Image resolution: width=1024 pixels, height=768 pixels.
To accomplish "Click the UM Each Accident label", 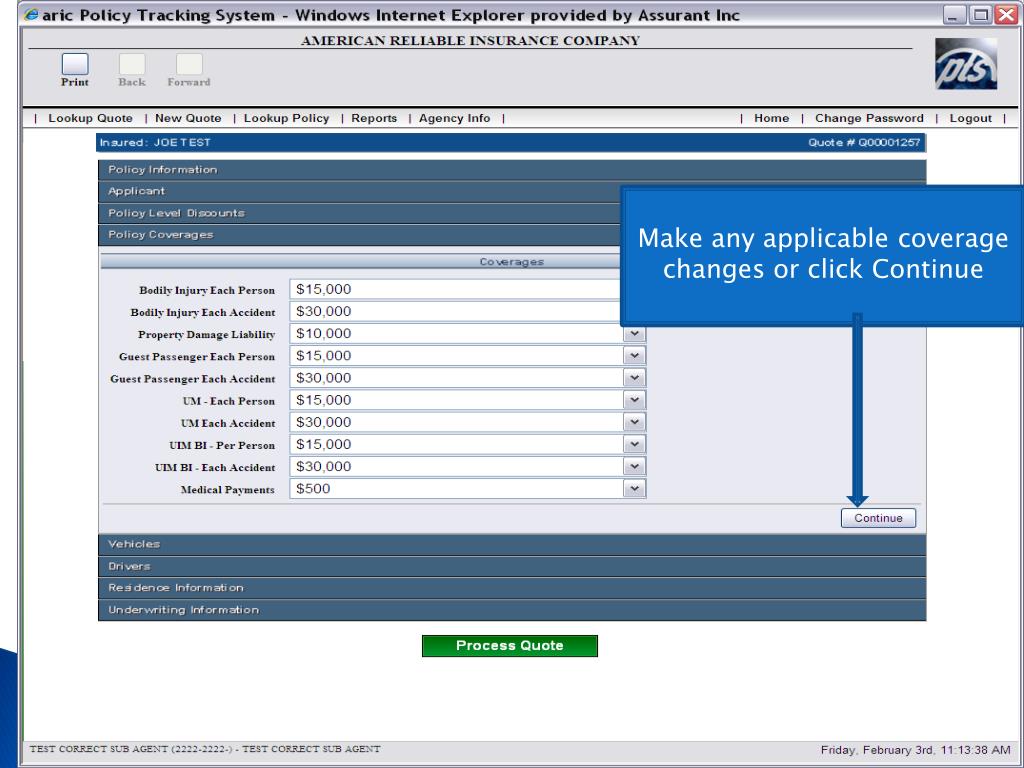I will (228, 423).
